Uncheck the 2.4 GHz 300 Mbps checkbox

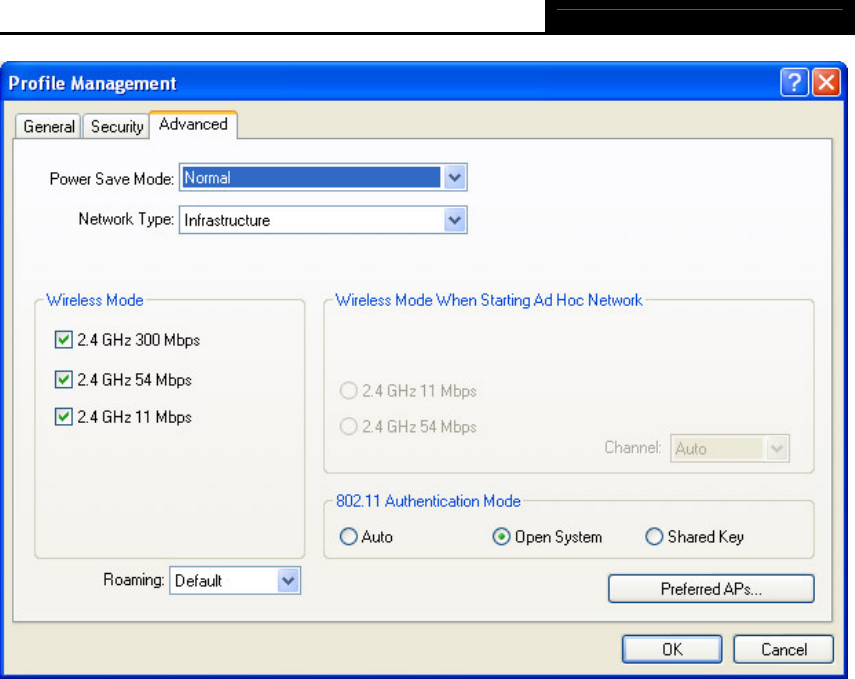click(x=63, y=339)
